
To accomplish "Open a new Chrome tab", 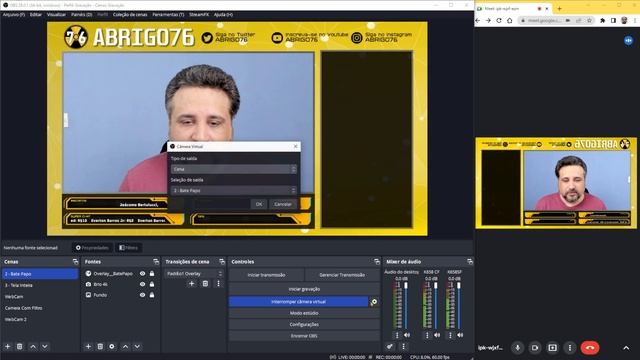I will [559, 9].
